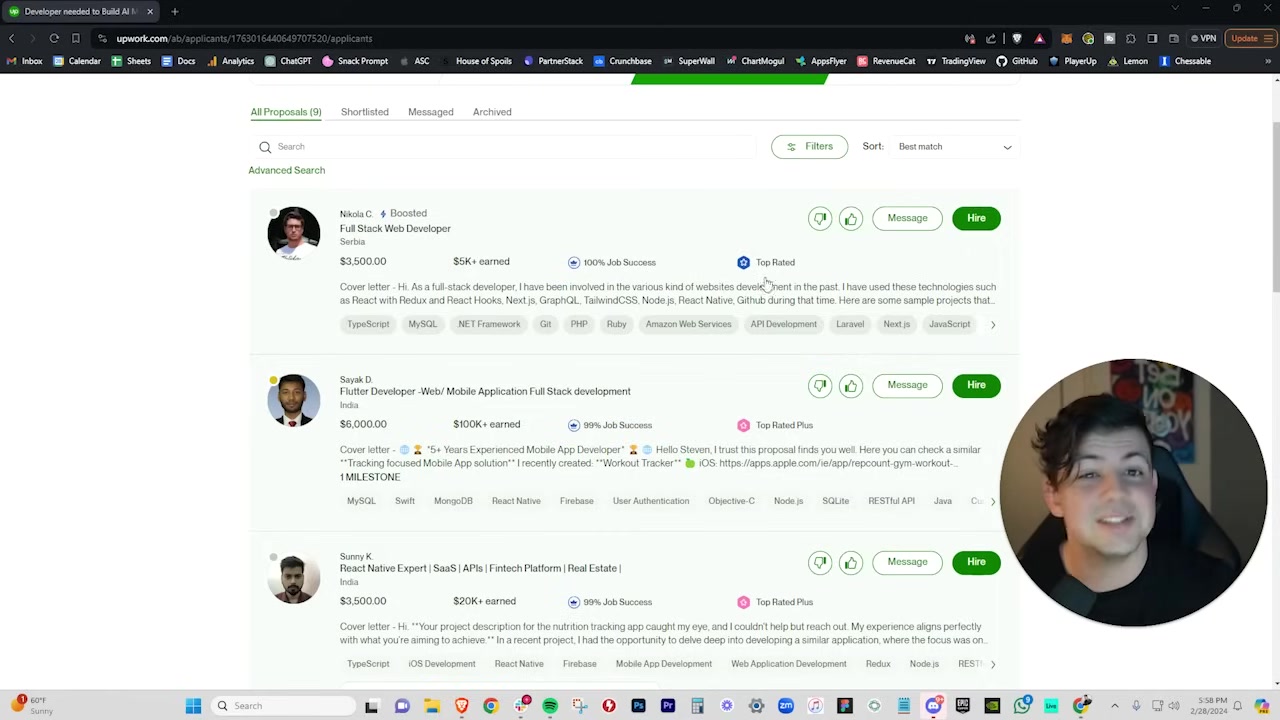
Task: Message Sayak D.
Action: coord(907,385)
